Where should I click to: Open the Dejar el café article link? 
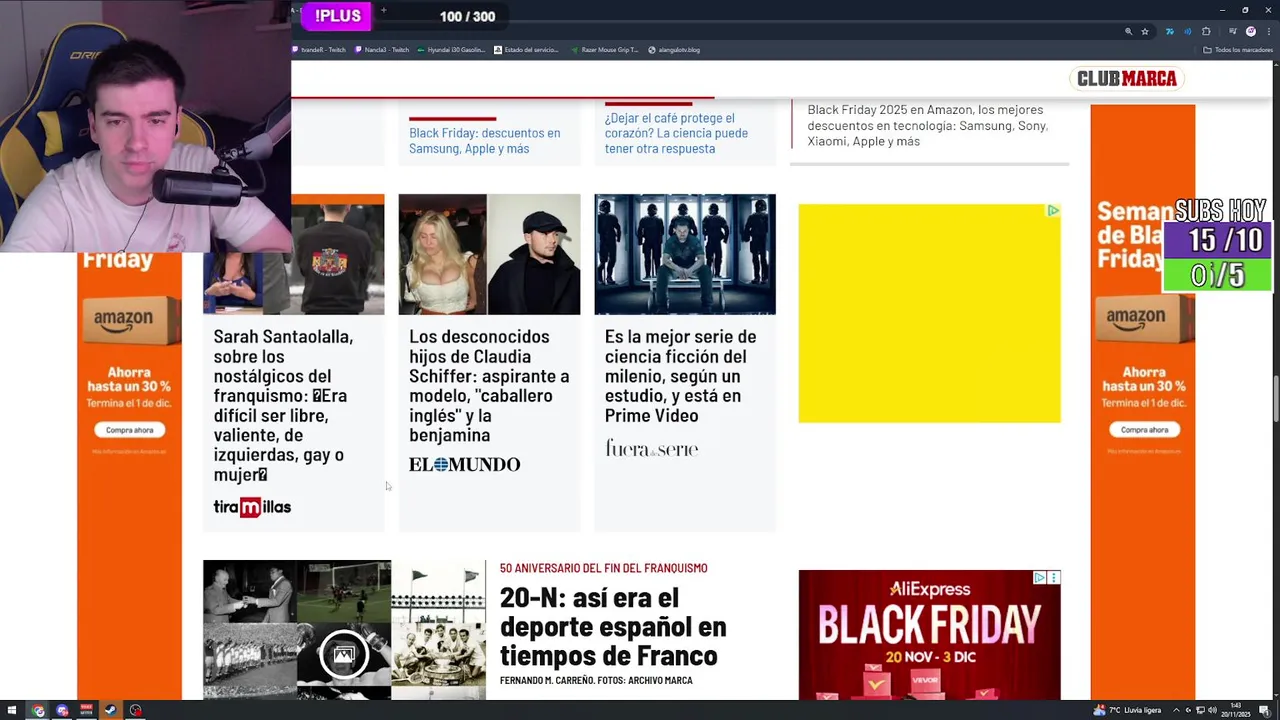pyautogui.click(x=676, y=132)
